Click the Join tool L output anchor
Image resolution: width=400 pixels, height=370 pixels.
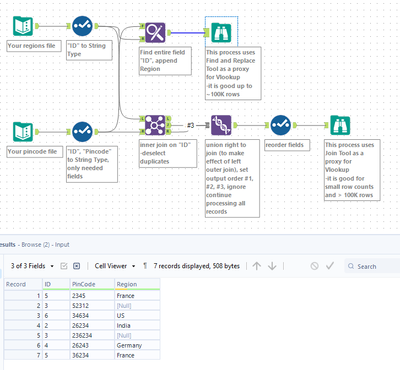pyautogui.click(x=168, y=119)
